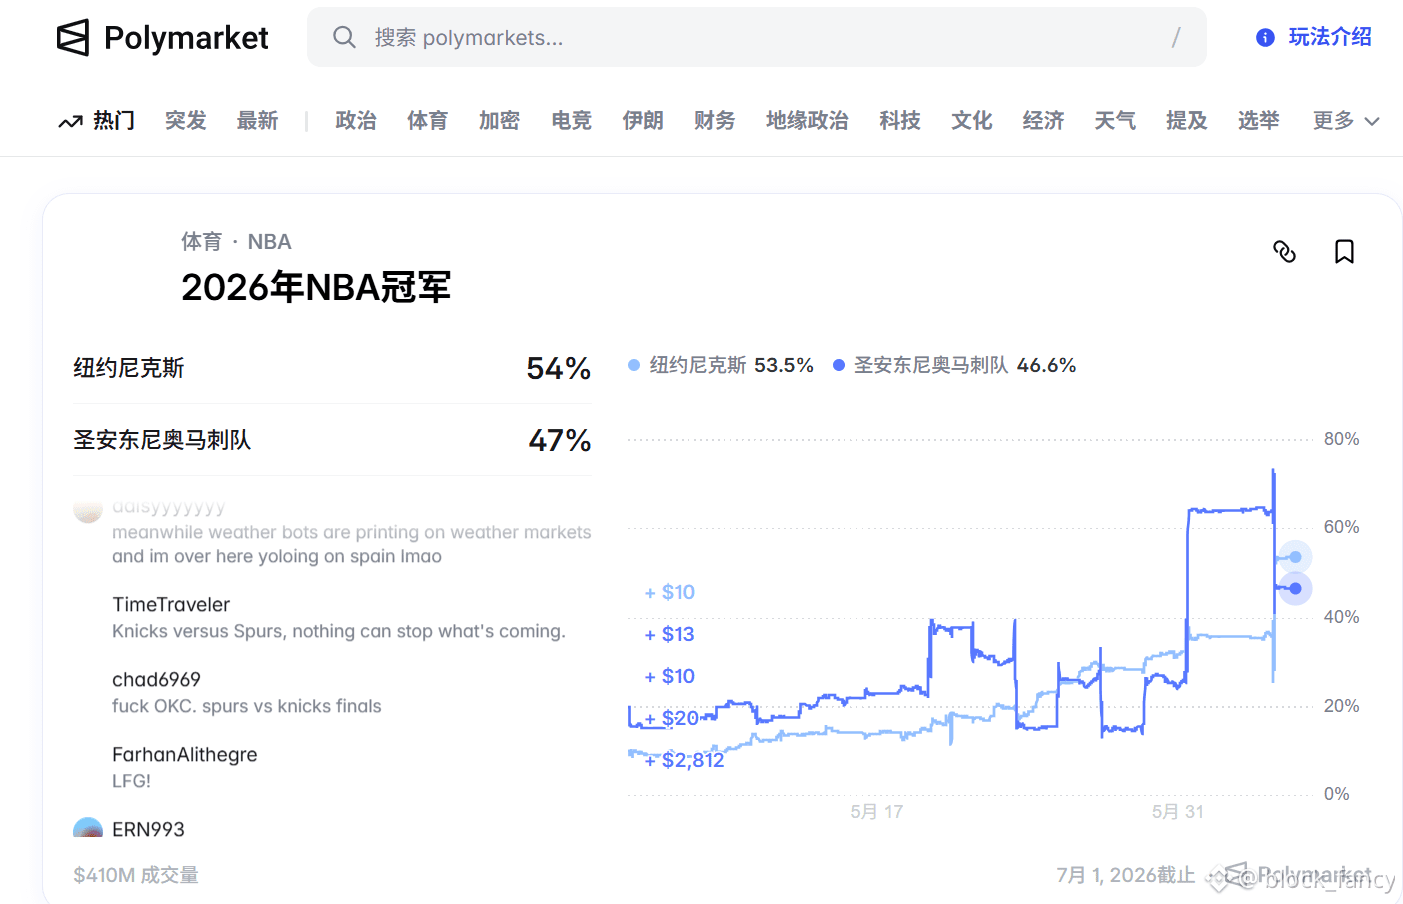Click the '+ $20' trade label on chart
Screen dimensions: 1403x904
click(x=672, y=718)
